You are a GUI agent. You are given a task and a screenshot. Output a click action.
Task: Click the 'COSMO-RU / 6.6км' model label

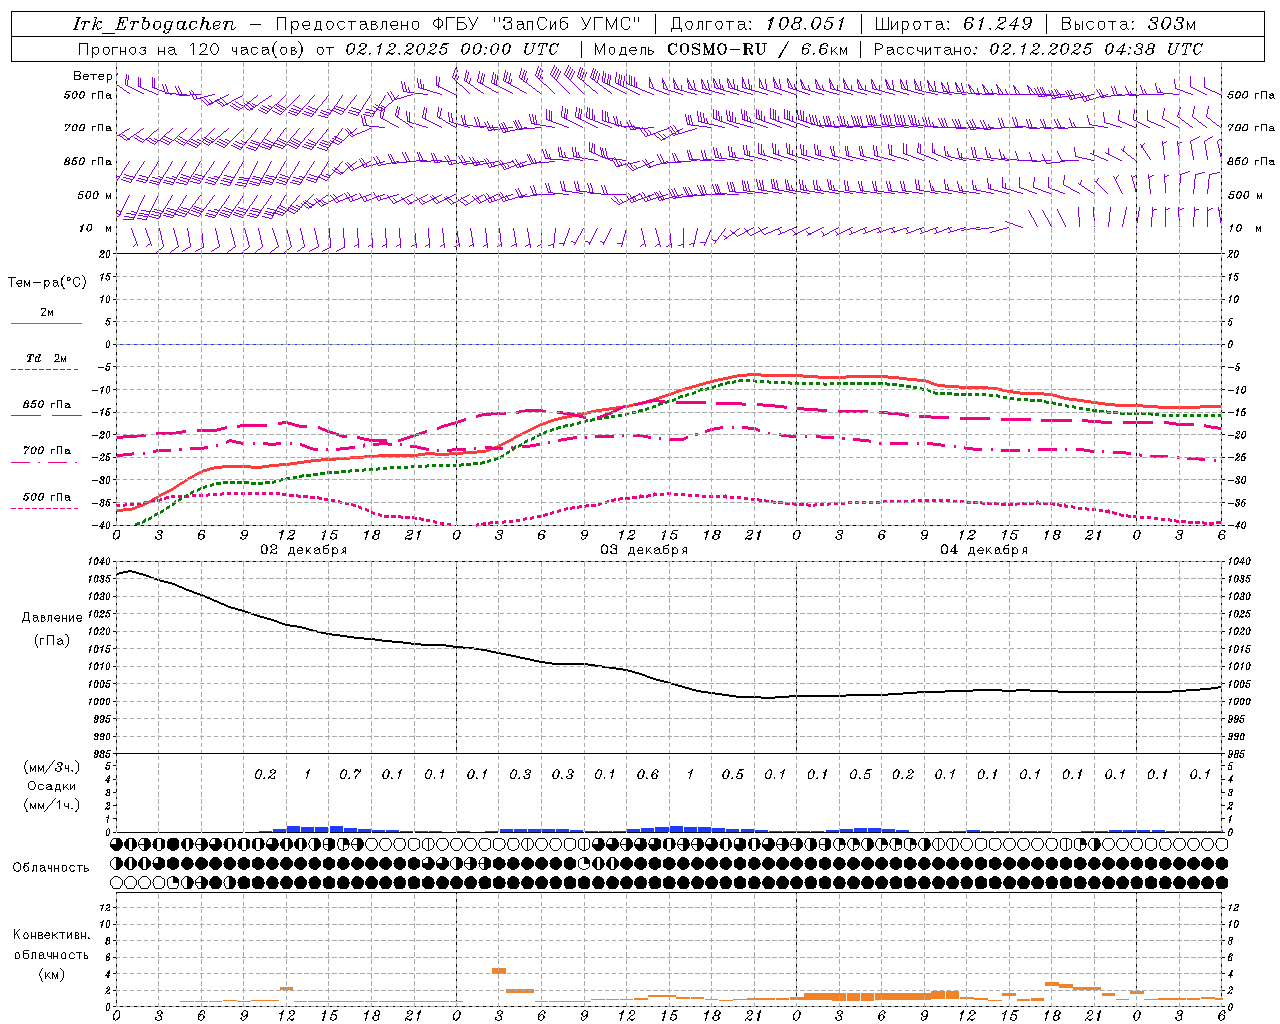[x=757, y=49]
